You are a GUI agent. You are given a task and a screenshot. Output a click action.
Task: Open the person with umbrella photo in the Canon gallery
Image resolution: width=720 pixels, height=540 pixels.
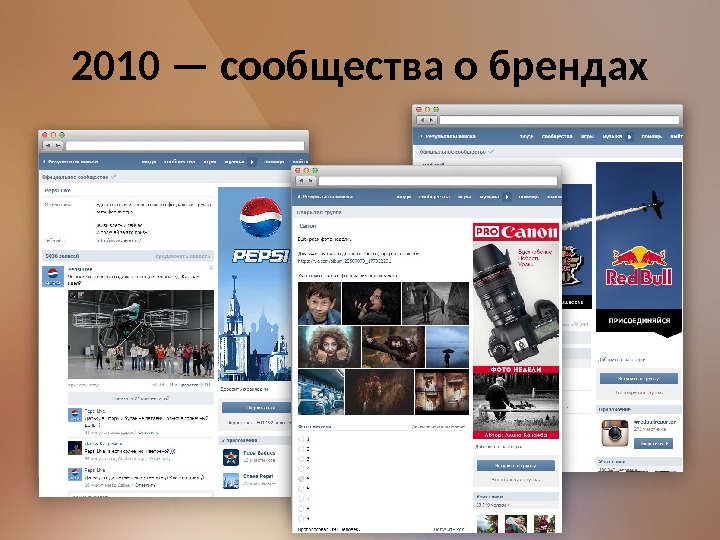click(x=447, y=347)
